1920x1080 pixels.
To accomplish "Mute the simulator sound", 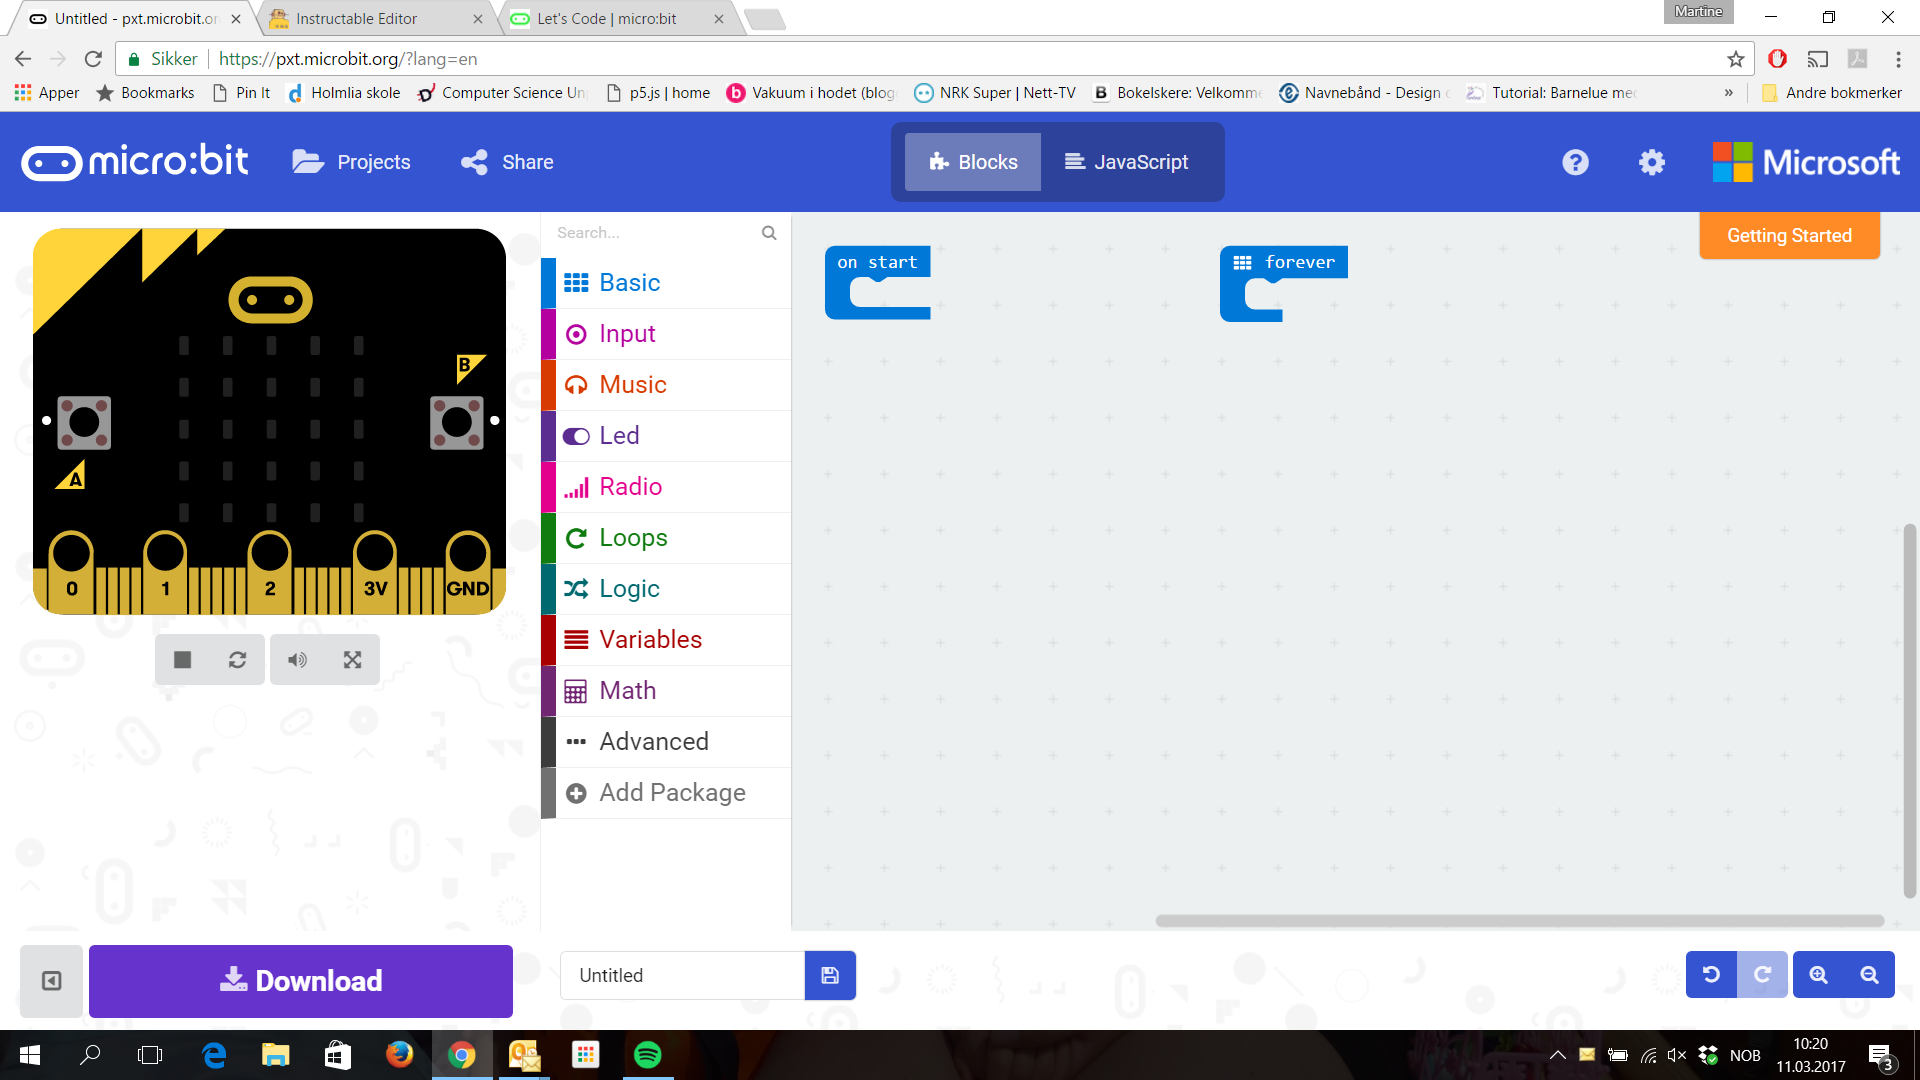I will (297, 660).
